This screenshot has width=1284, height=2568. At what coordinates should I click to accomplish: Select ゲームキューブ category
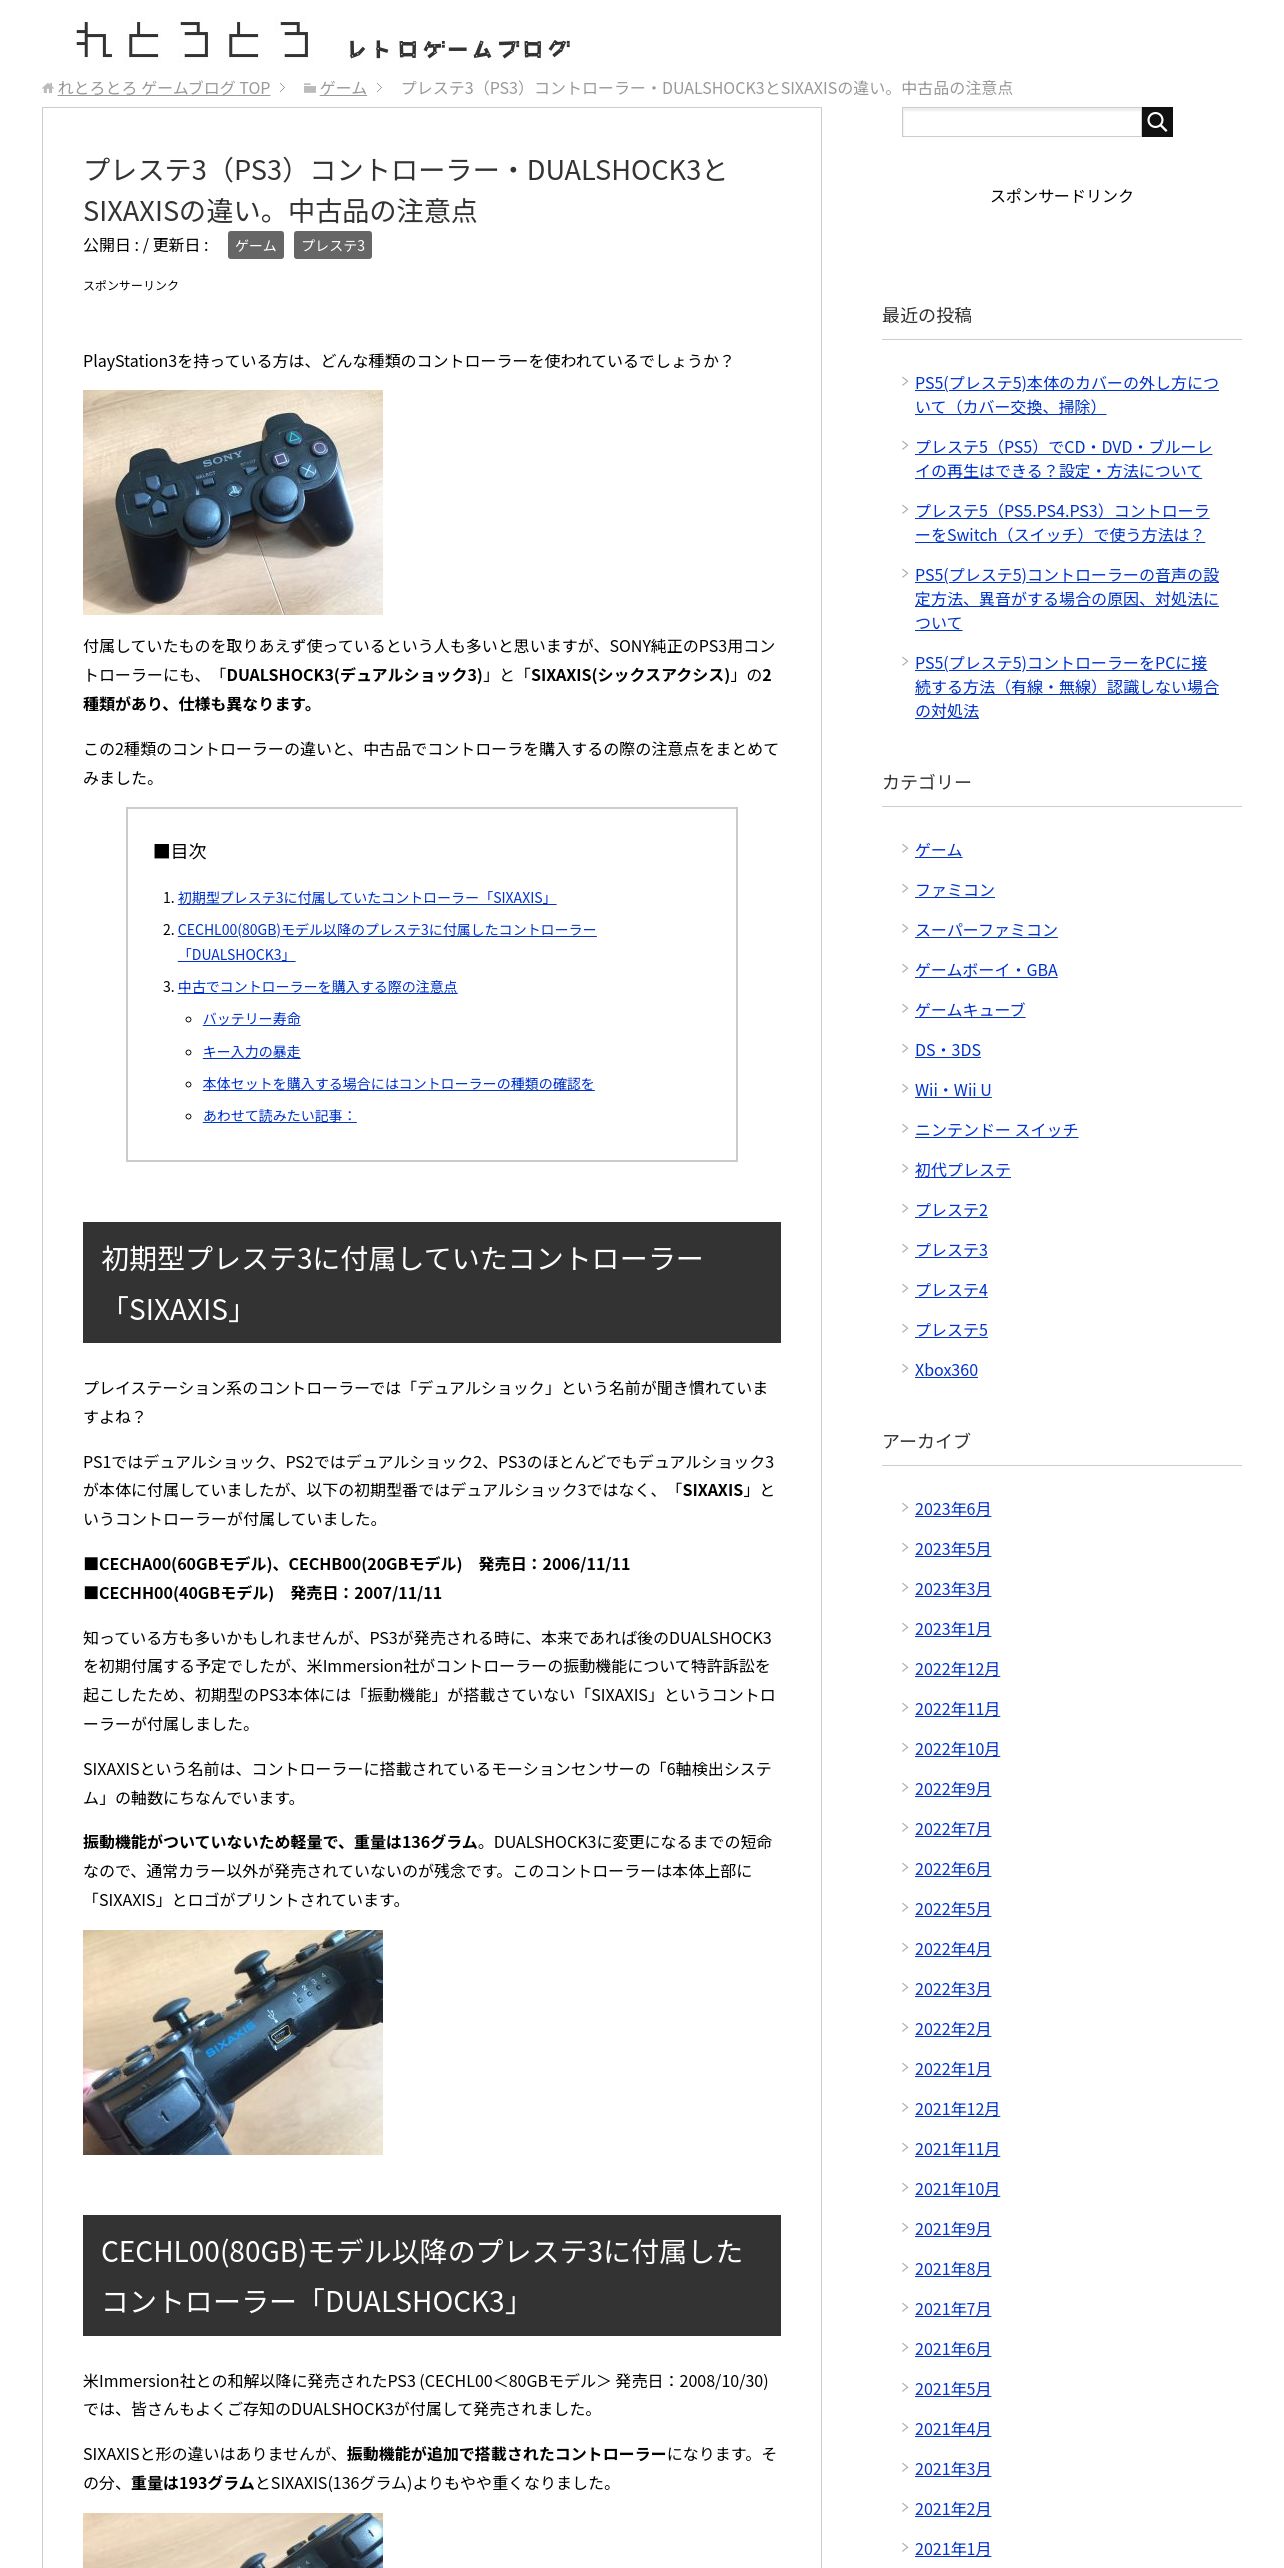point(970,1010)
